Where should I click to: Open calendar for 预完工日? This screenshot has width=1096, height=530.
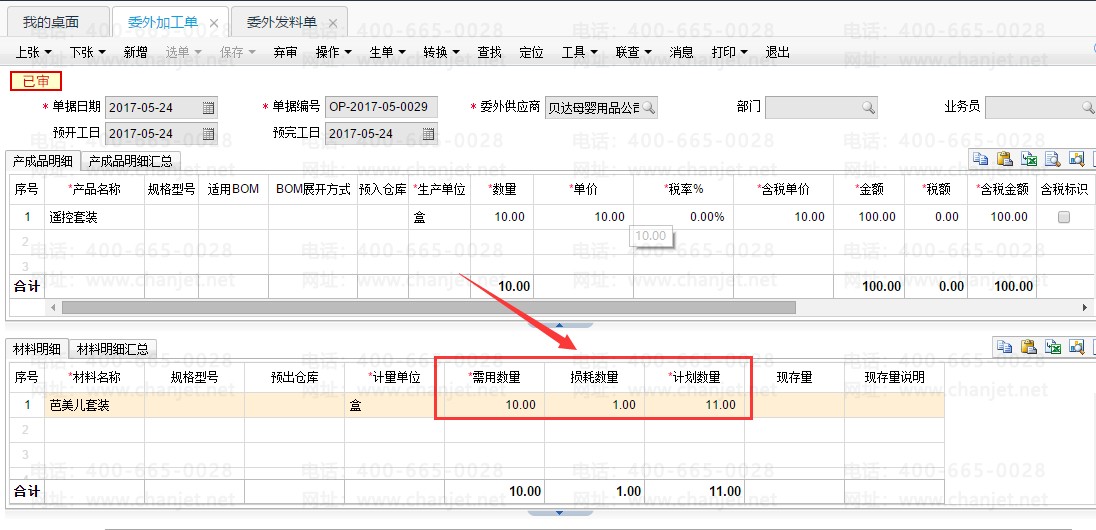pos(428,134)
